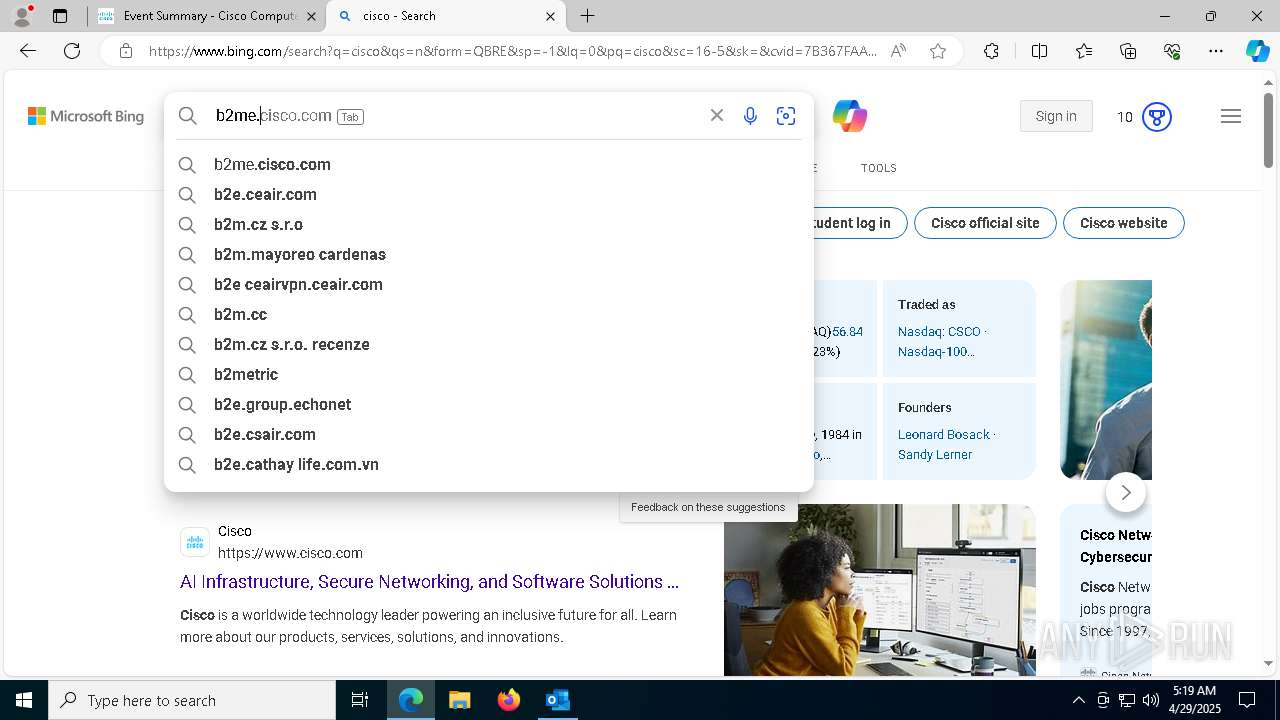View site information lock icon
Viewport: 1280px width, 720px height.
coord(125,51)
